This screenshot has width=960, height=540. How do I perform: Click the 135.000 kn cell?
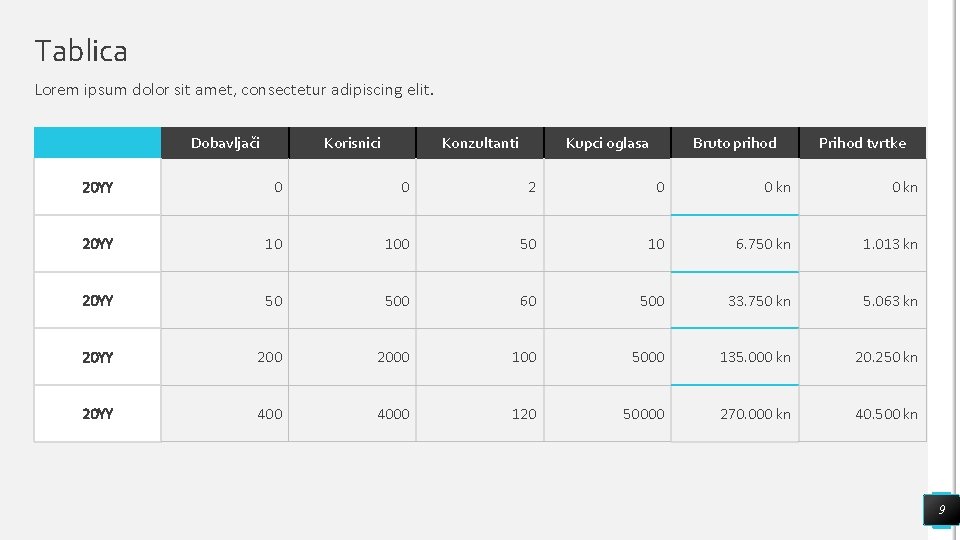pyautogui.click(x=755, y=357)
